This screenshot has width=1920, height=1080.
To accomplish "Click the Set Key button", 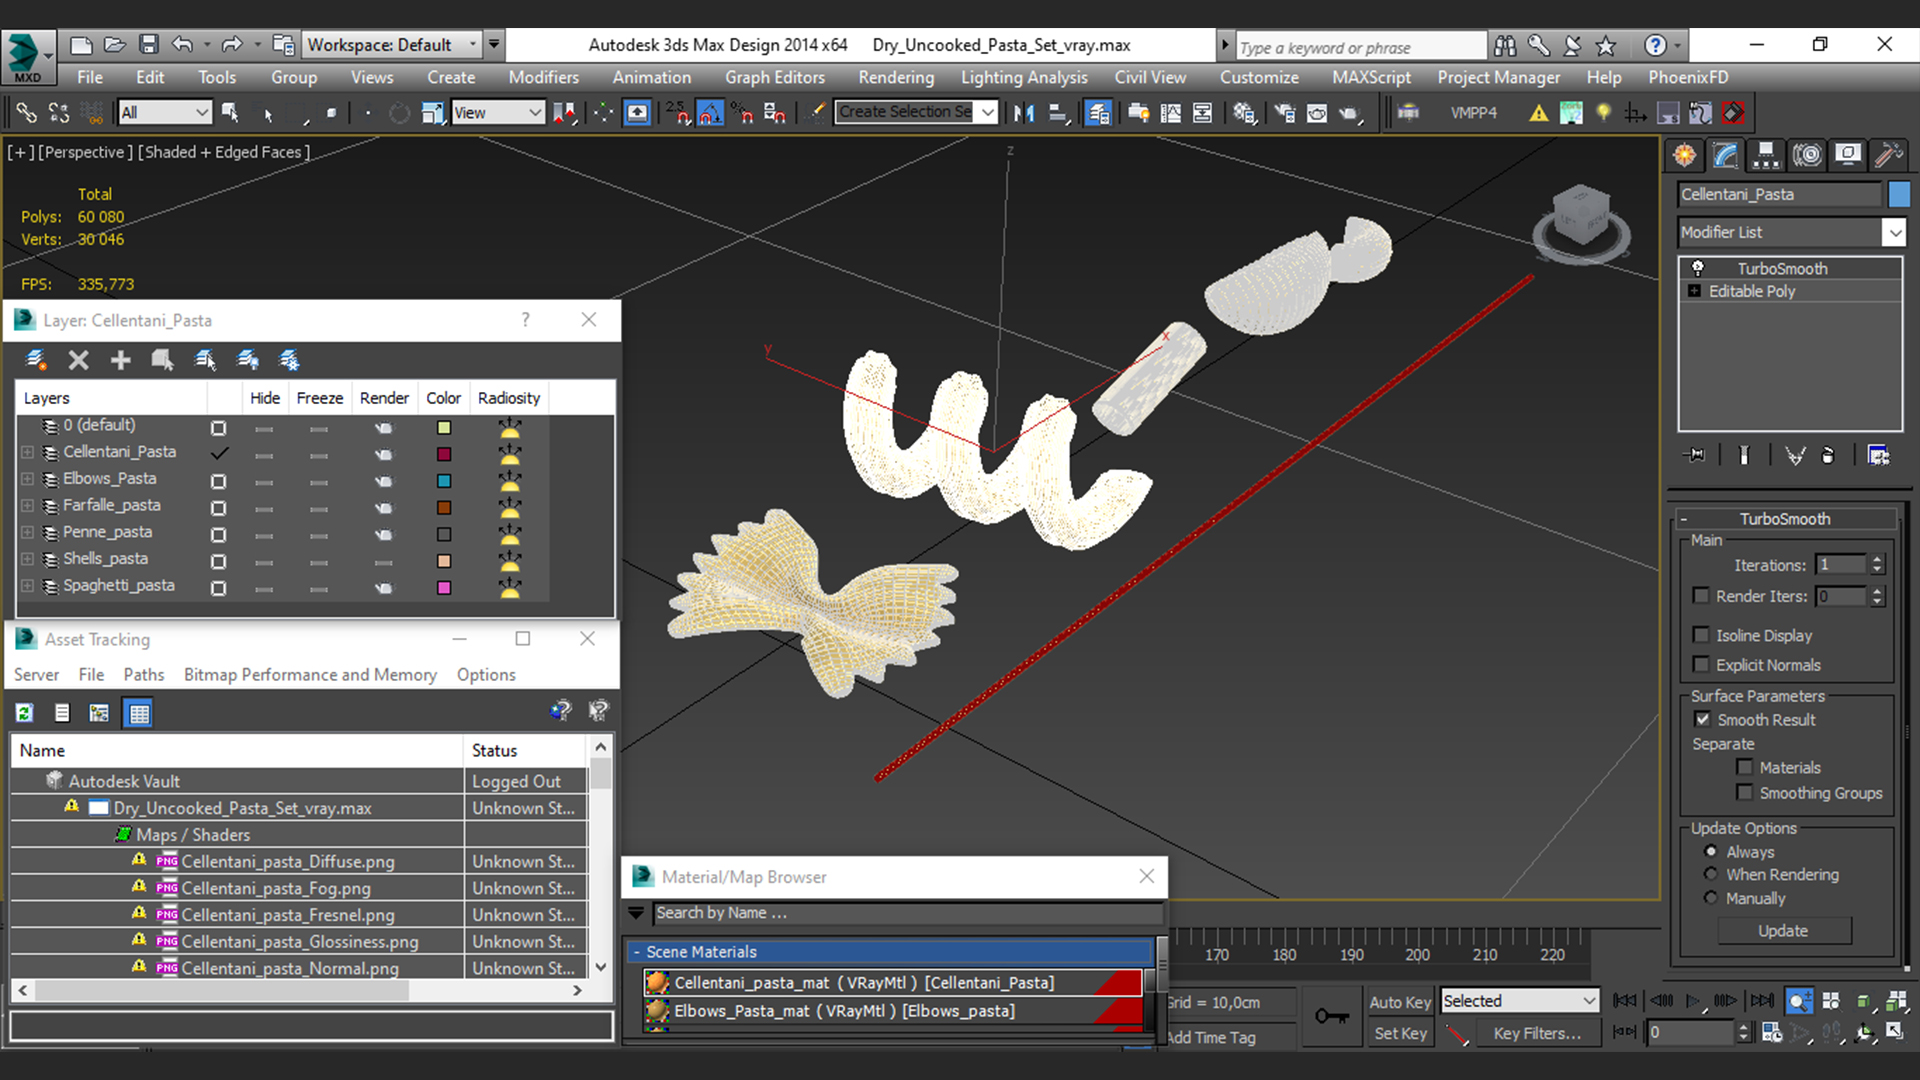I will click(x=1399, y=1034).
